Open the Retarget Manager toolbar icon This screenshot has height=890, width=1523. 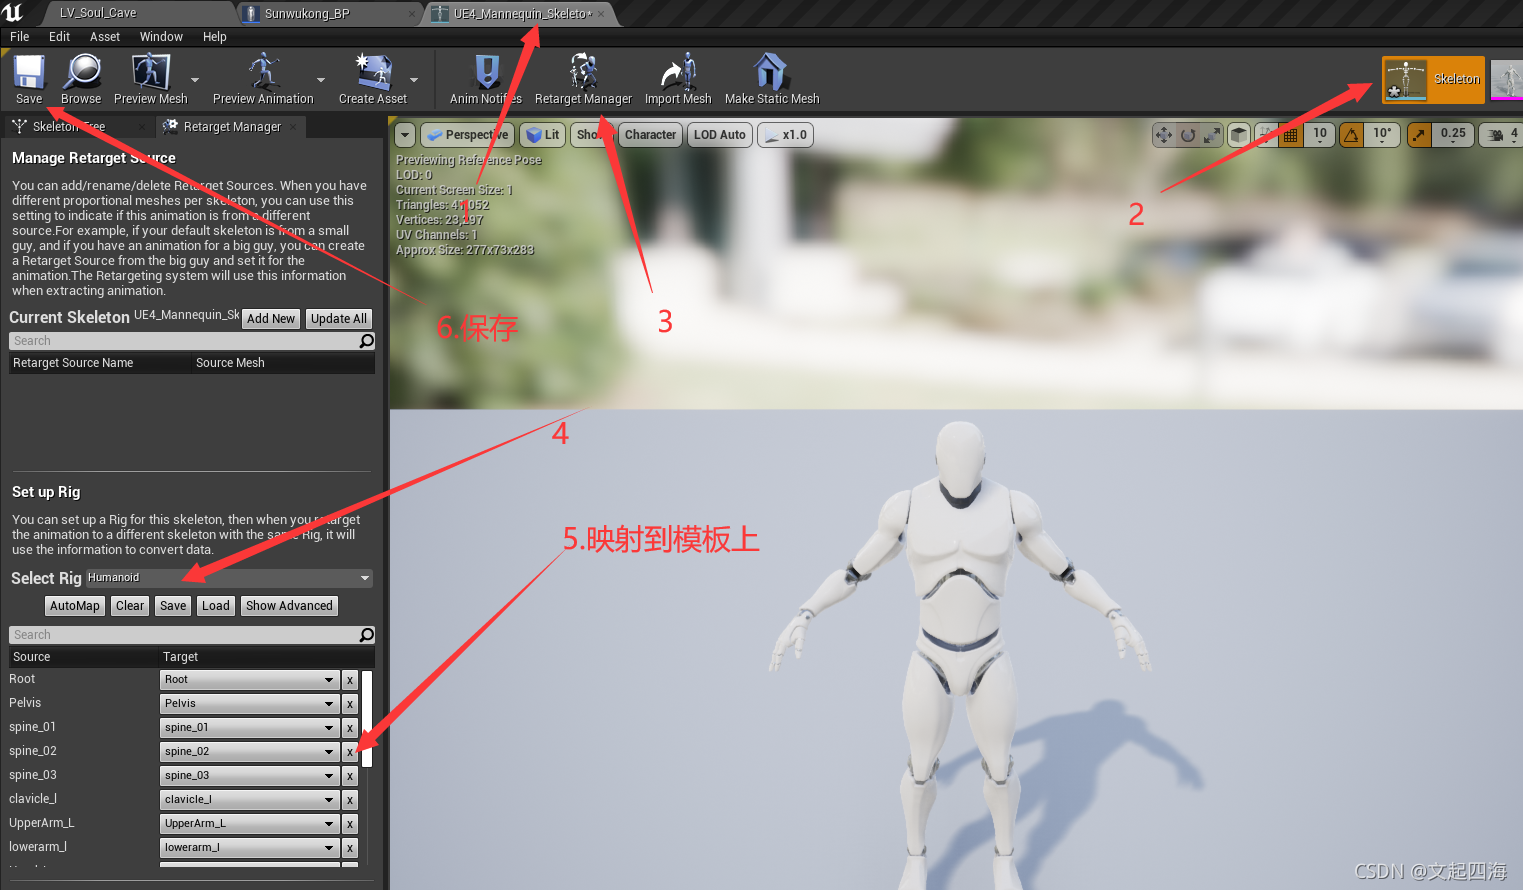click(583, 79)
